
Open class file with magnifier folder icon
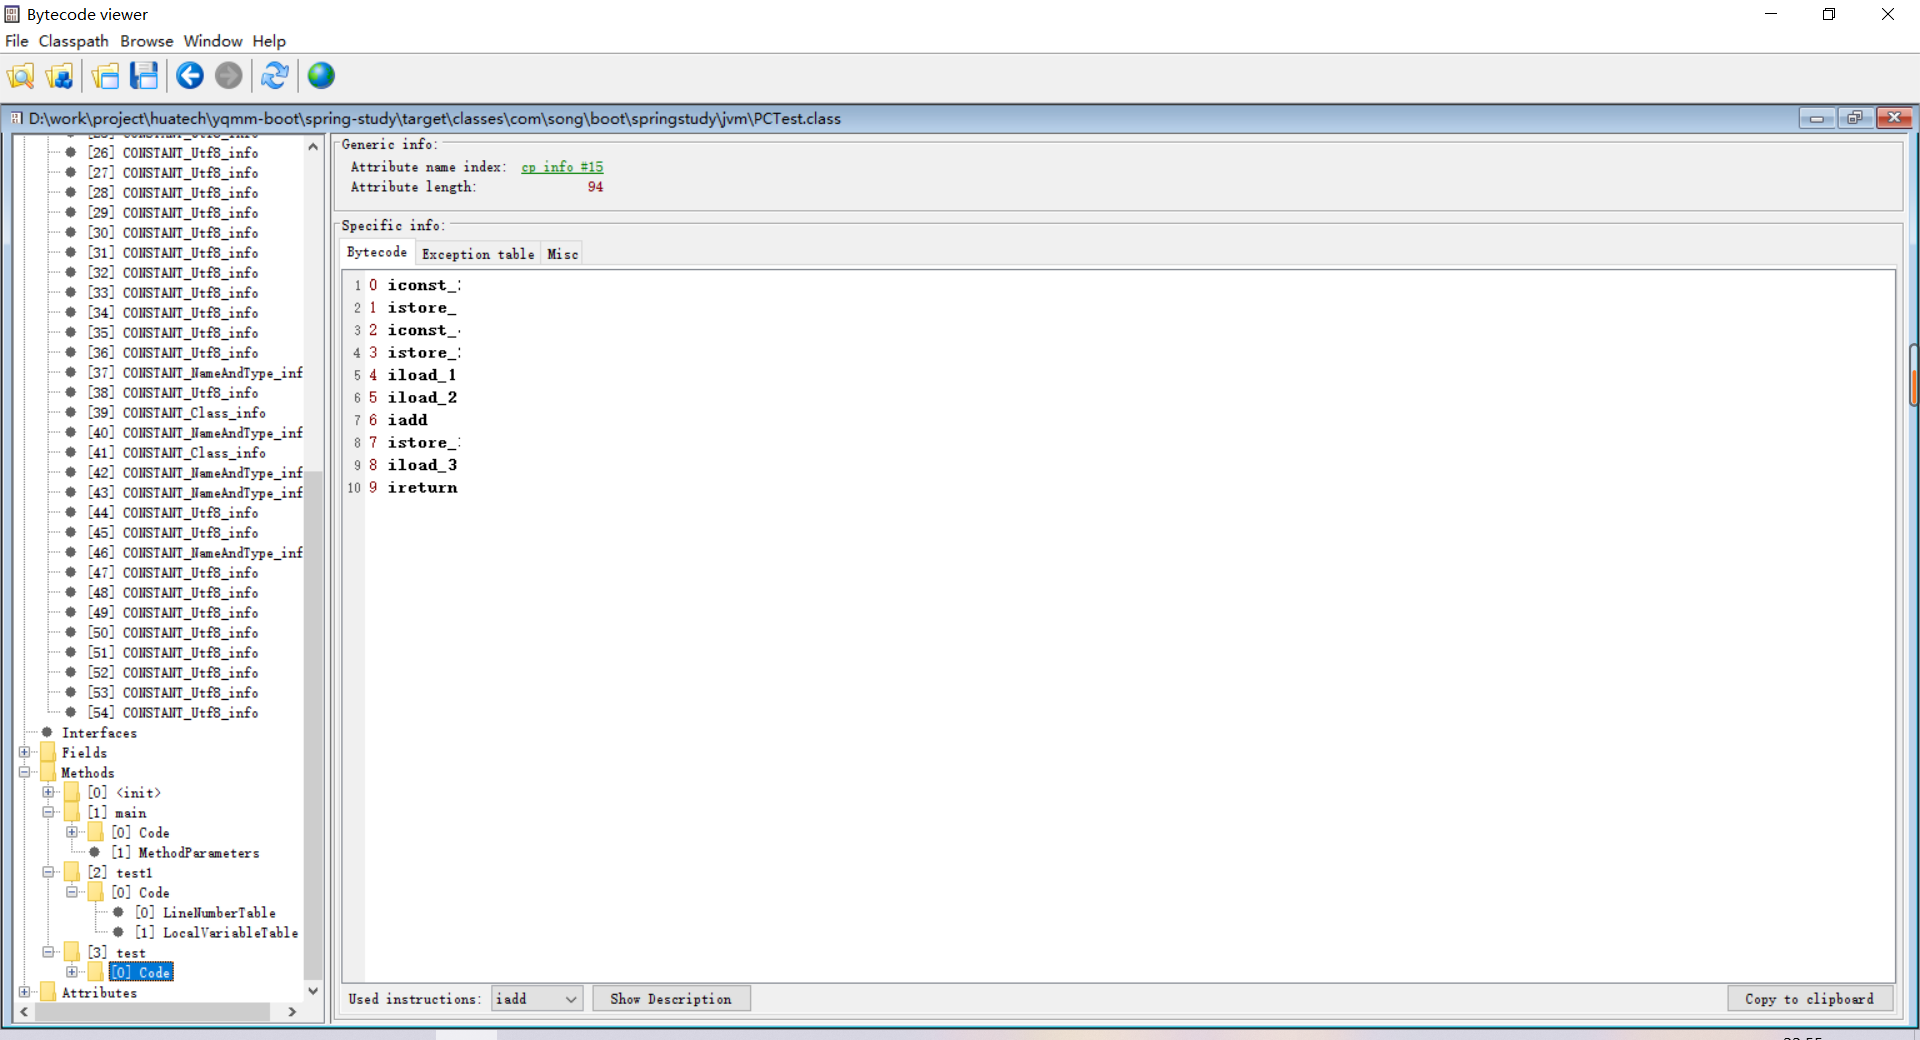pos(21,76)
